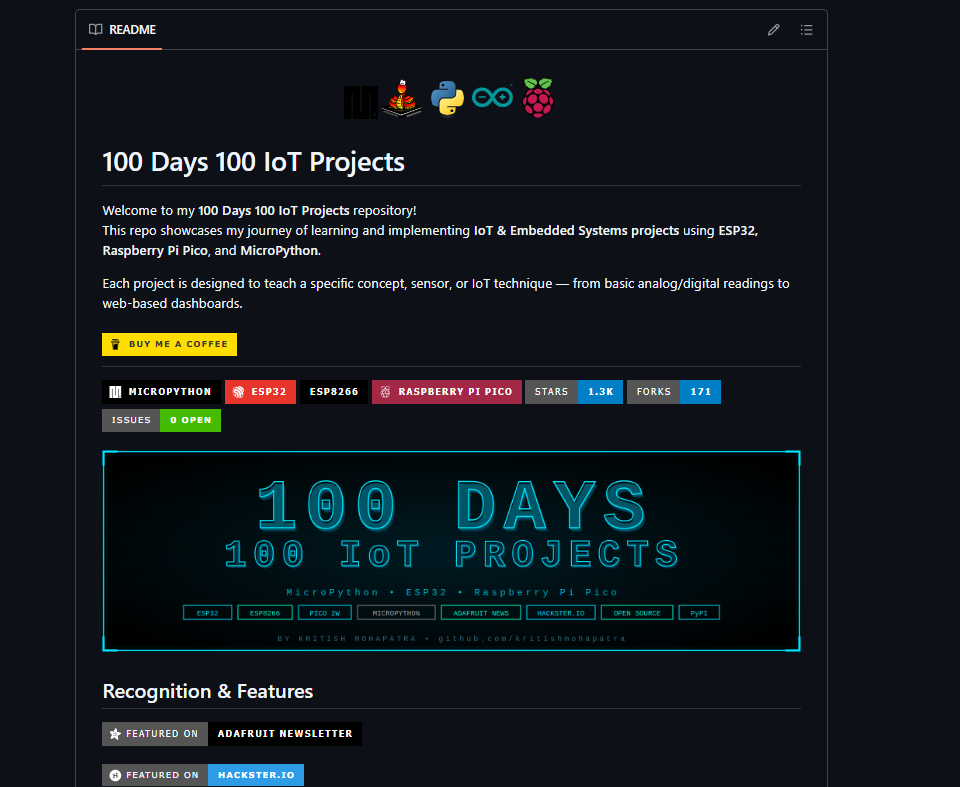
Task: Open the red ESP32 badge
Action: pos(260,392)
